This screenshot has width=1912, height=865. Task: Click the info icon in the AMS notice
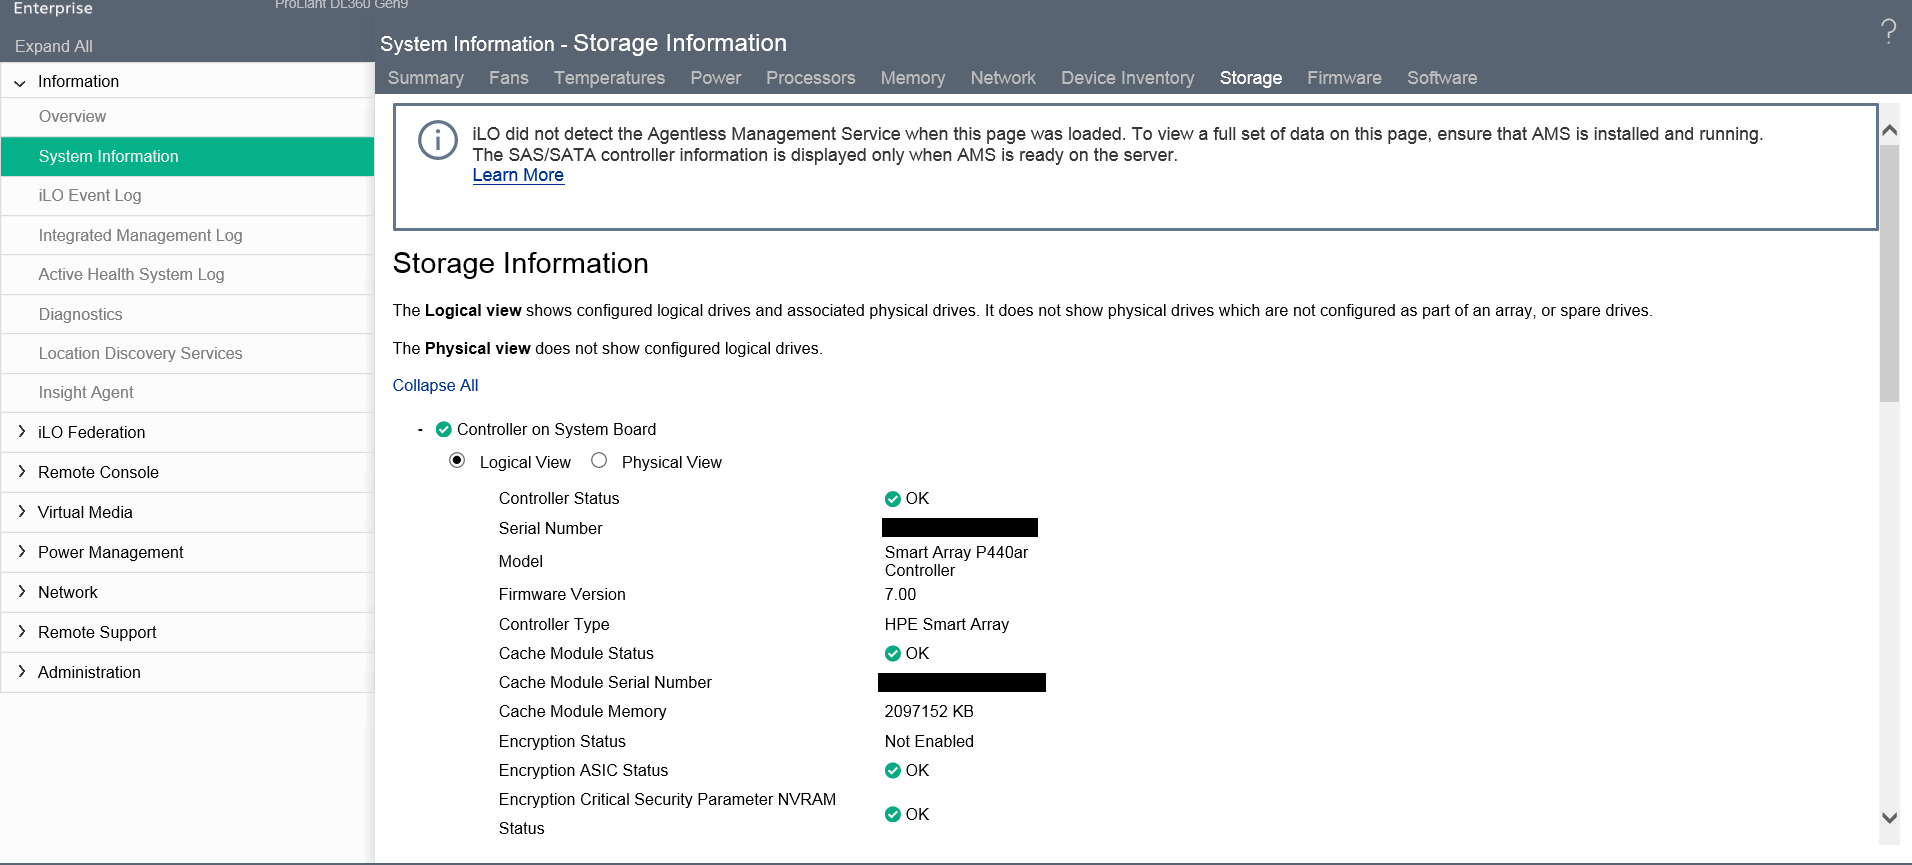[437, 140]
